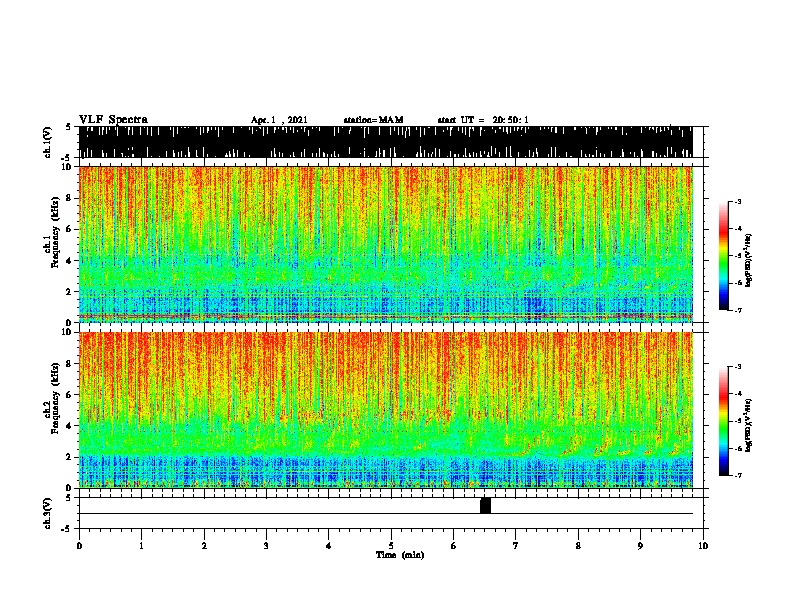Click the ch.1 colorbar log(PSD) label
Viewport: 792px width, 612px height.
pyautogui.click(x=748, y=261)
